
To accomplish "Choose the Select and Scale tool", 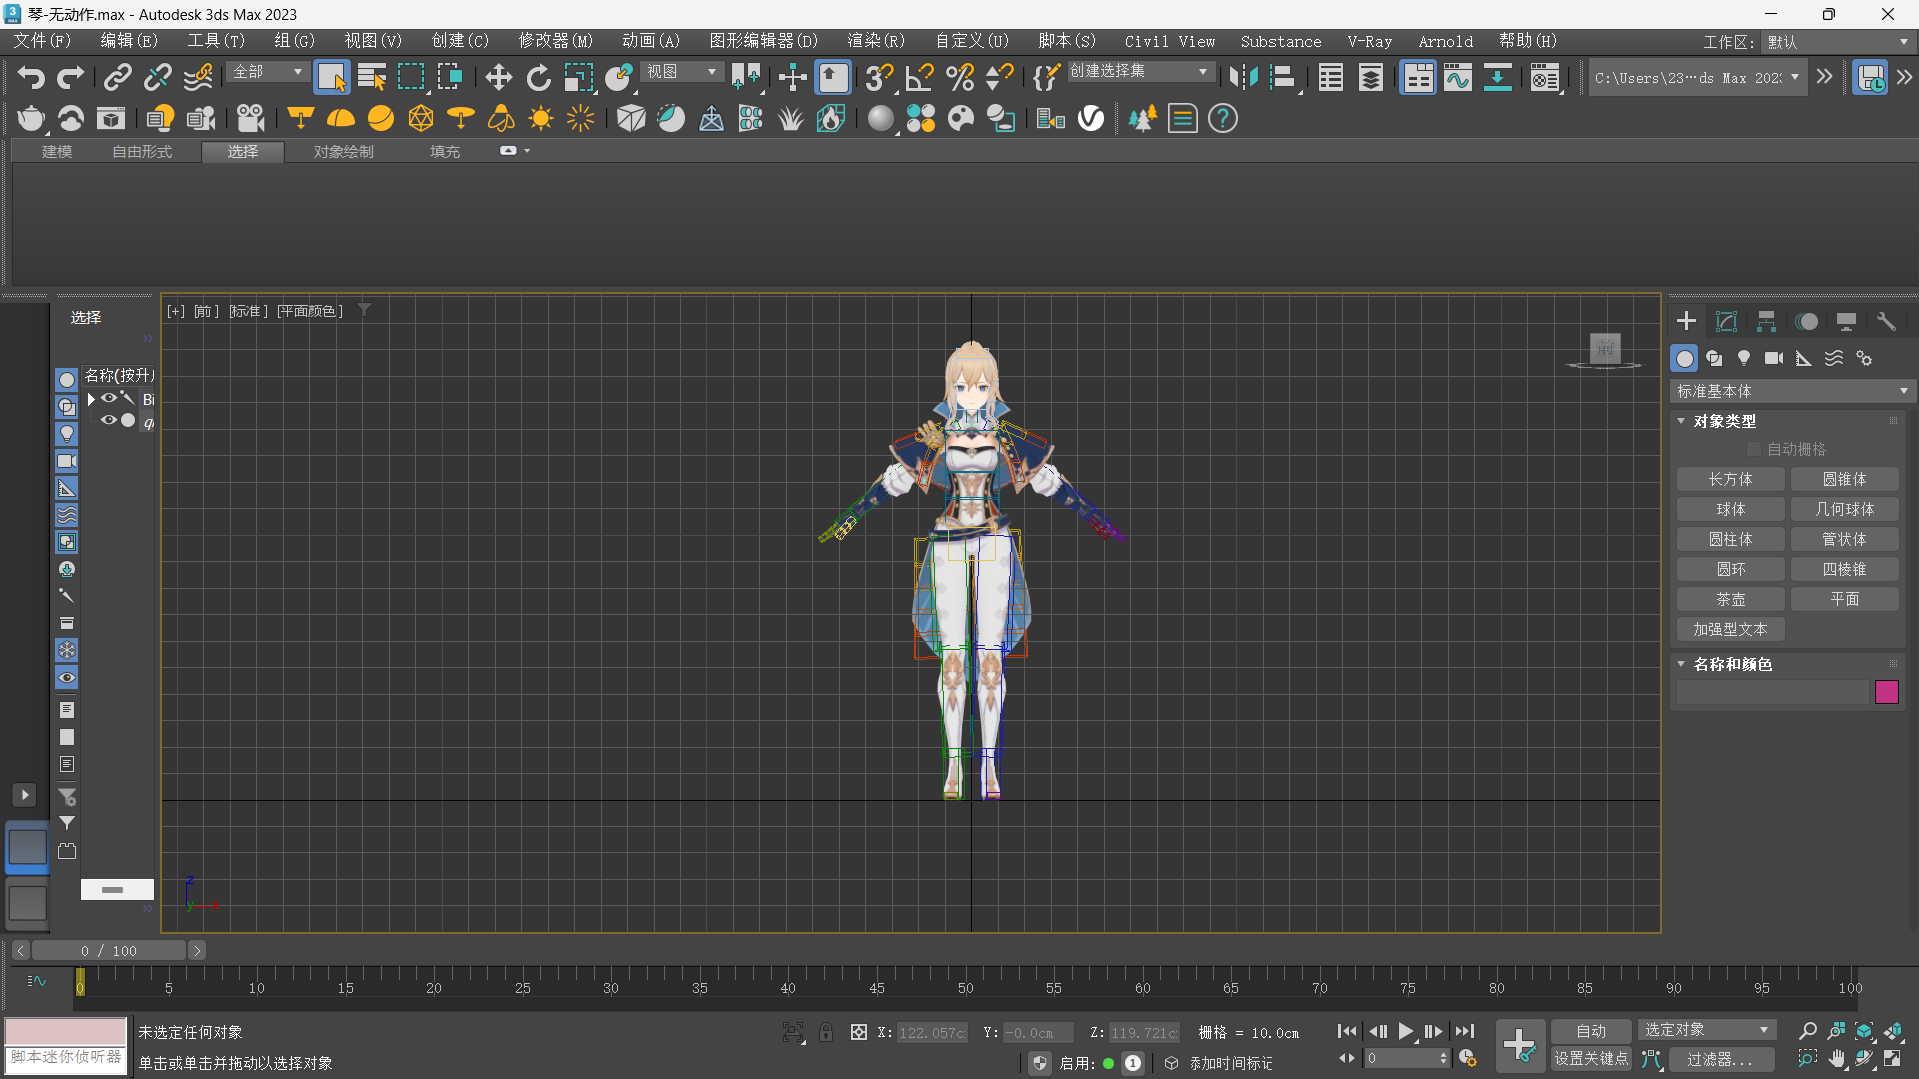I will click(x=578, y=77).
